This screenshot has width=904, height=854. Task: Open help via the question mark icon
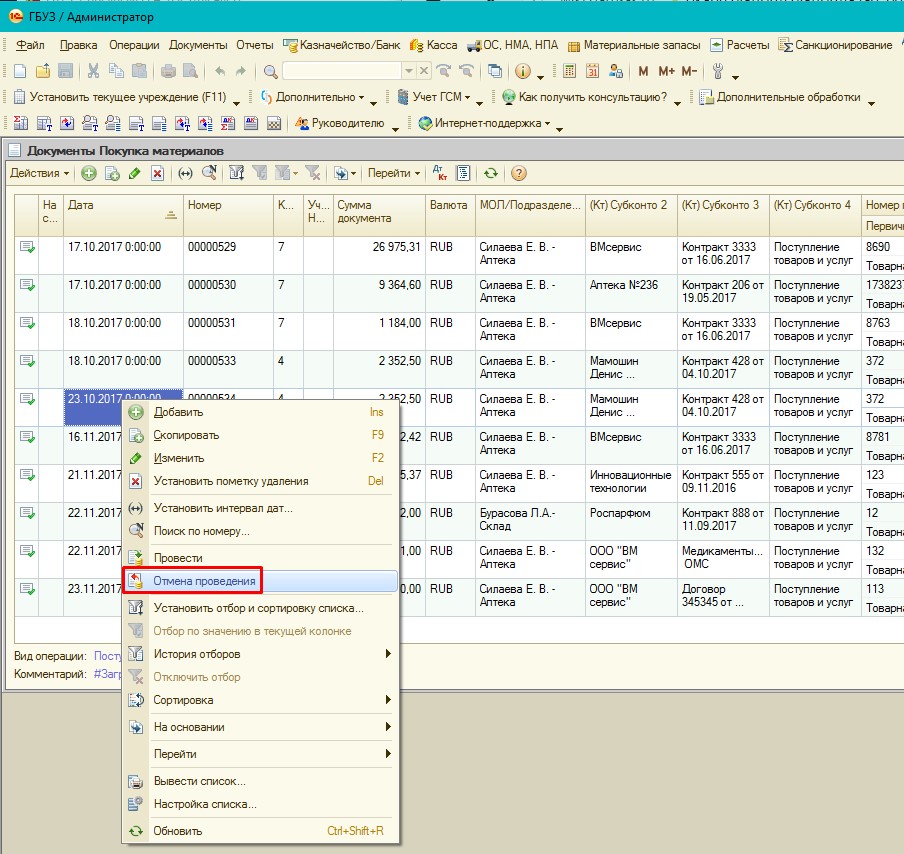[519, 173]
